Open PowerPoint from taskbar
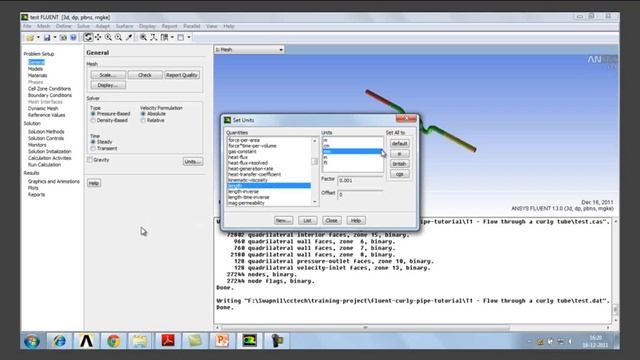 point(222,341)
